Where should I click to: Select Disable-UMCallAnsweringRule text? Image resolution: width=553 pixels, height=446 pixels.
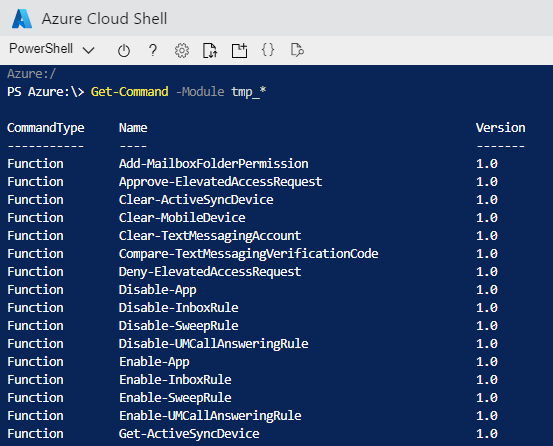coord(213,344)
